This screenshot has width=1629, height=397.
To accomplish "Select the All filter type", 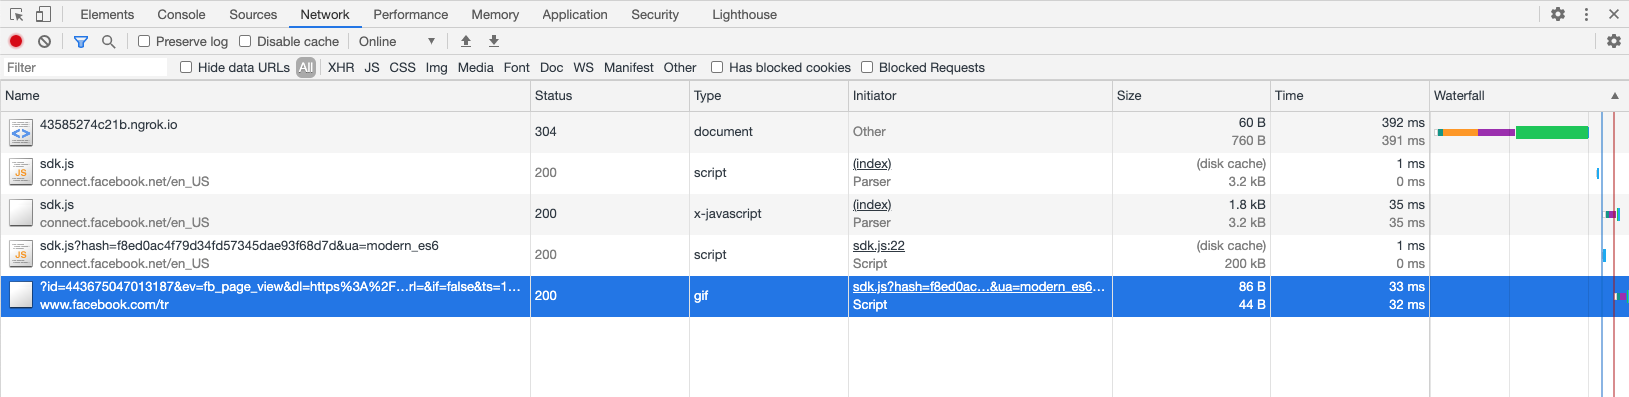I will (x=306, y=67).
